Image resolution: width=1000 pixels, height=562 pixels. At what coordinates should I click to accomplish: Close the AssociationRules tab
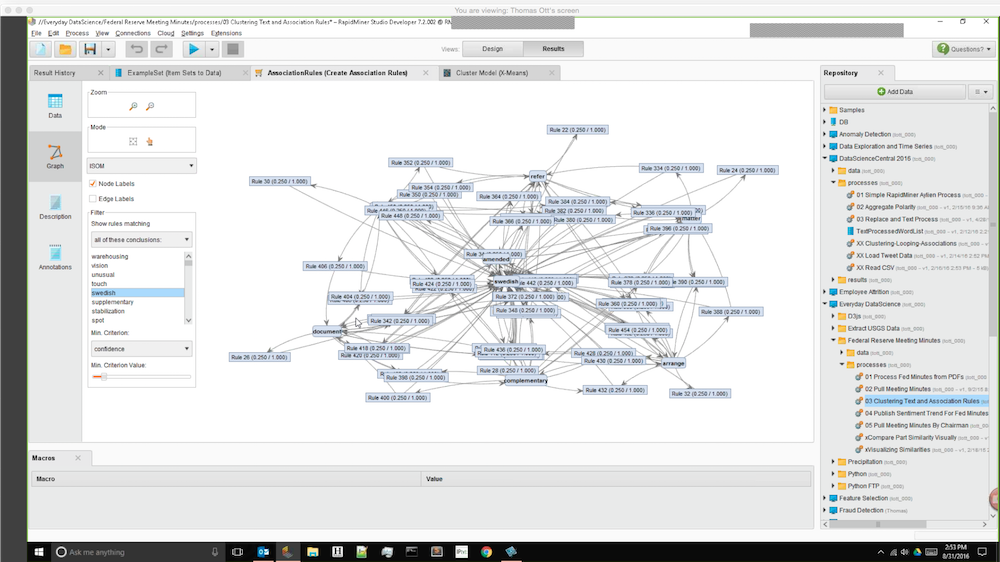[426, 73]
